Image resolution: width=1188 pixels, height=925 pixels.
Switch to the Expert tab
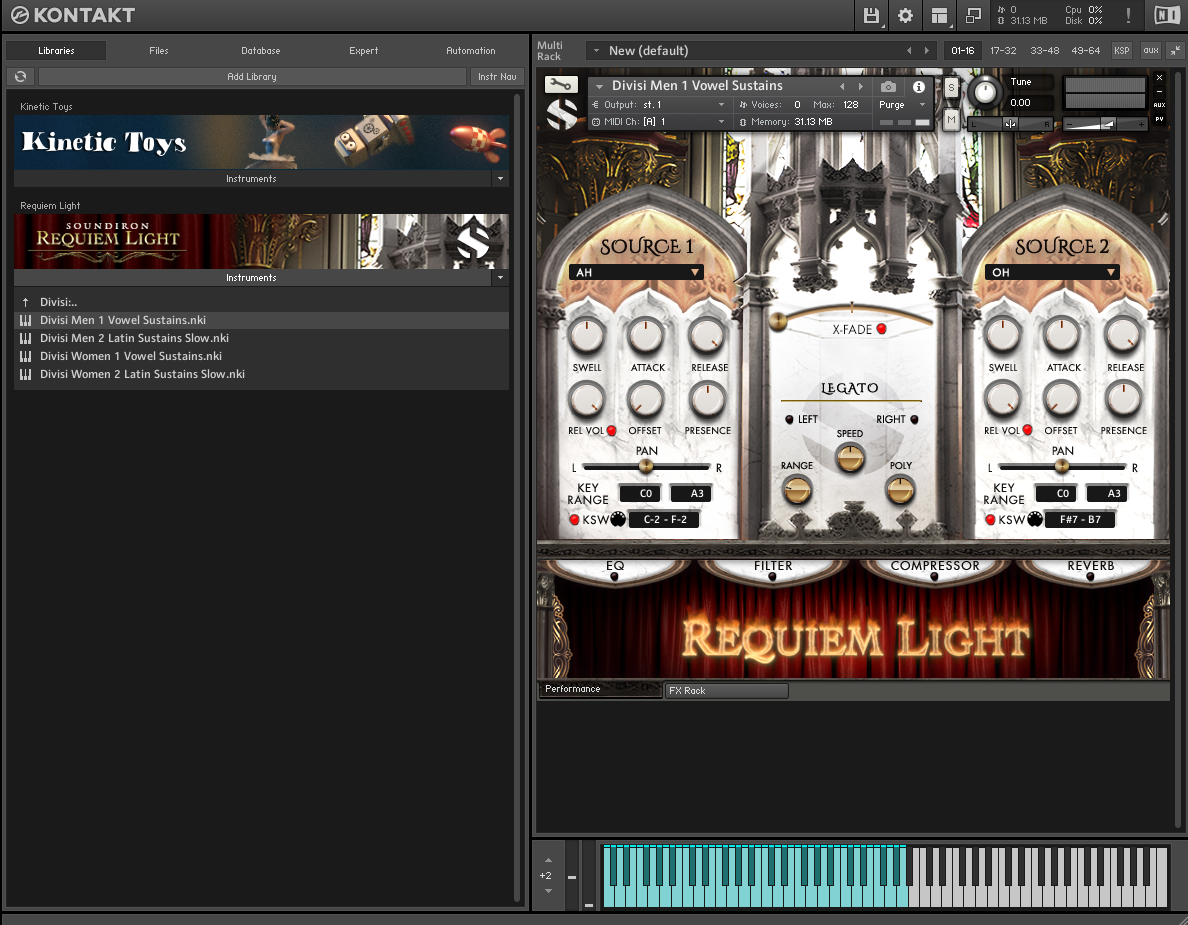click(x=364, y=51)
